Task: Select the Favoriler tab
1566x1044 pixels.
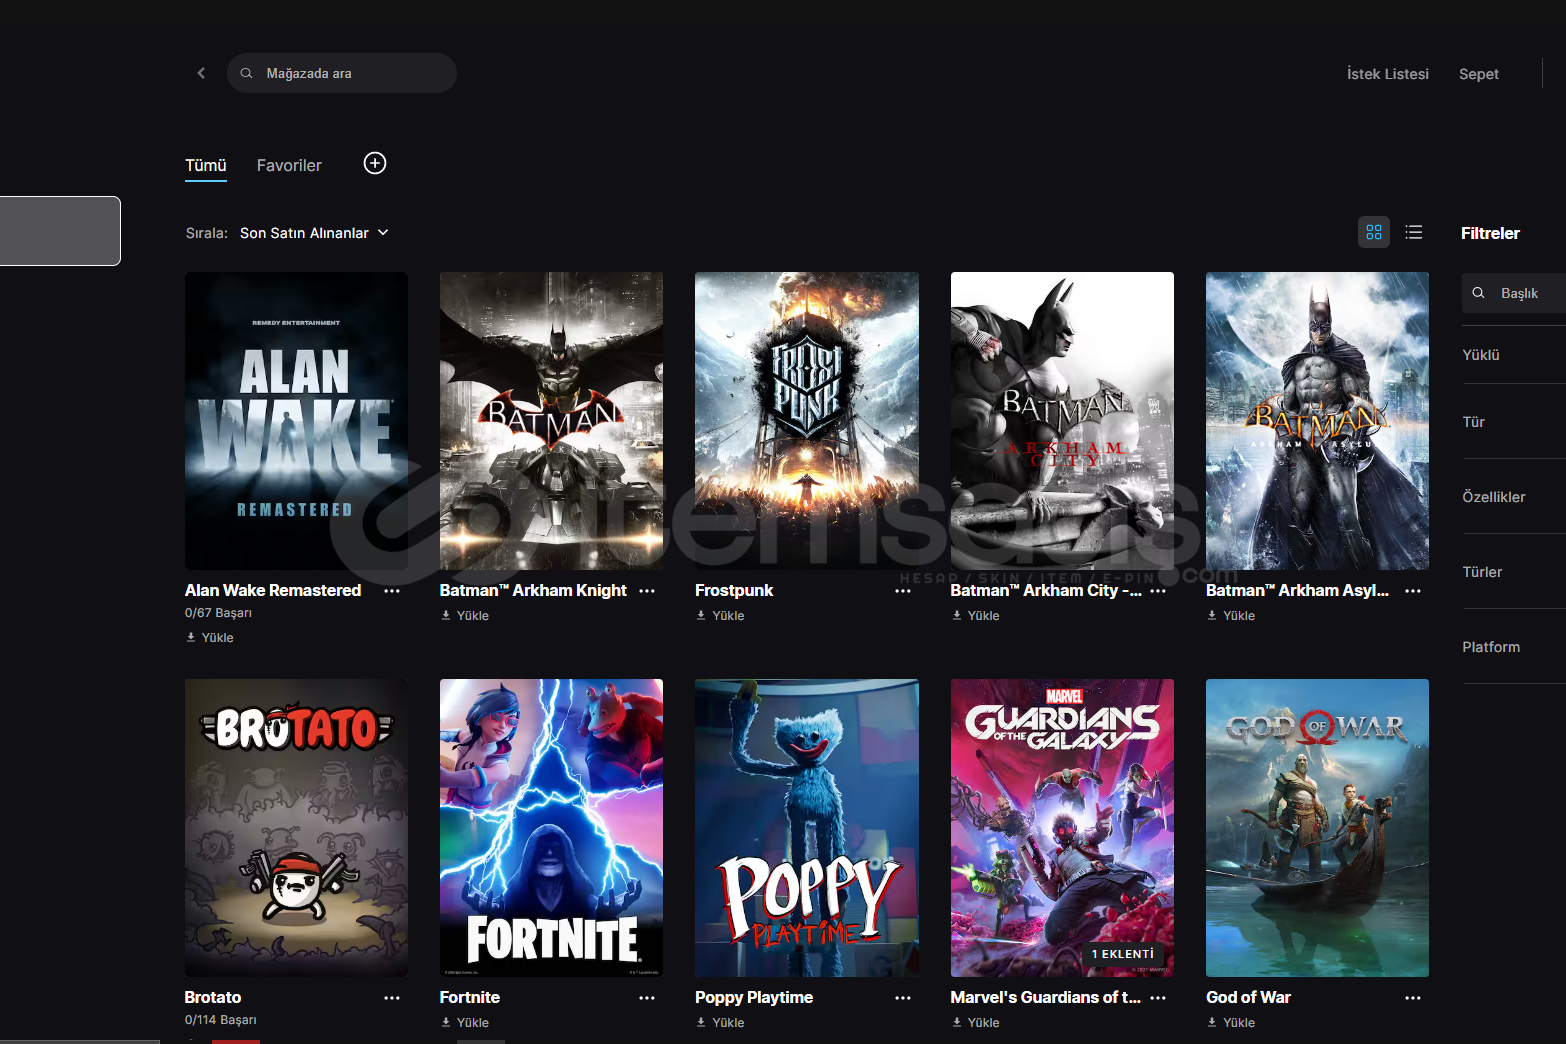Action: click(289, 165)
